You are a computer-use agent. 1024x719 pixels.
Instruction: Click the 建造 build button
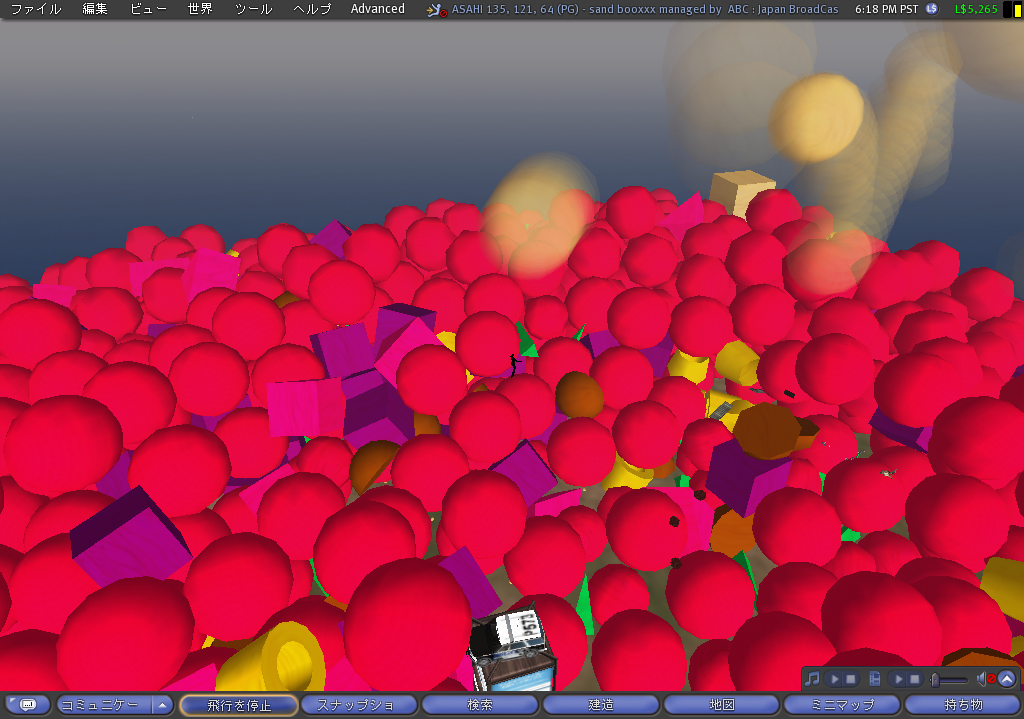601,705
